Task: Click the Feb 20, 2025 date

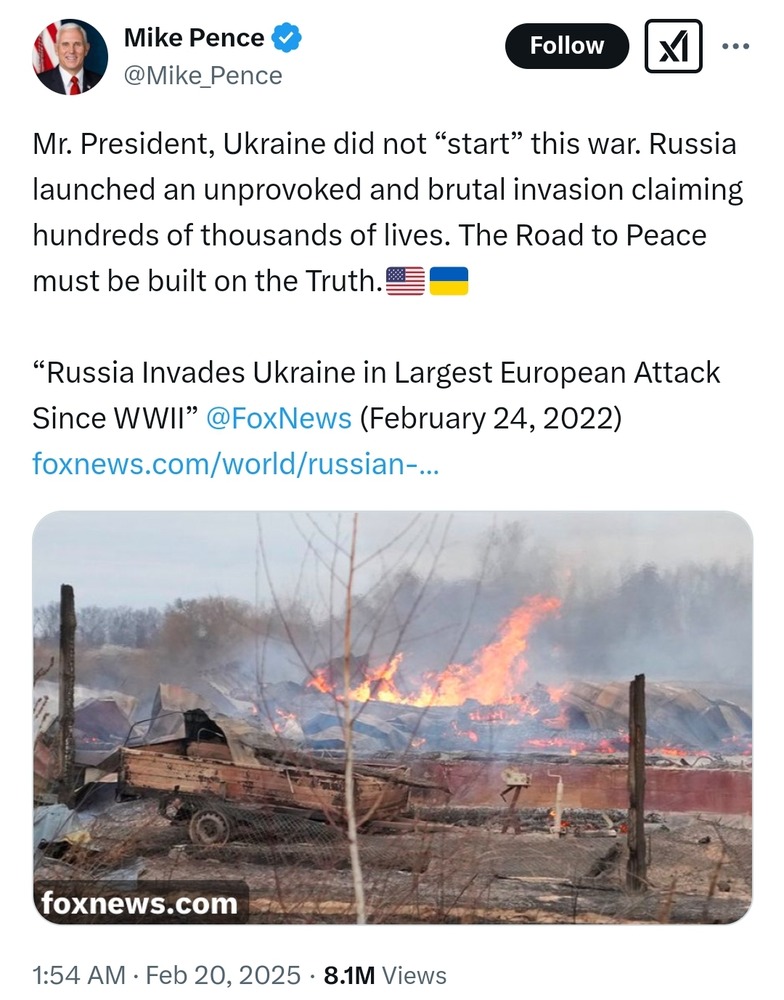Action: point(223,975)
